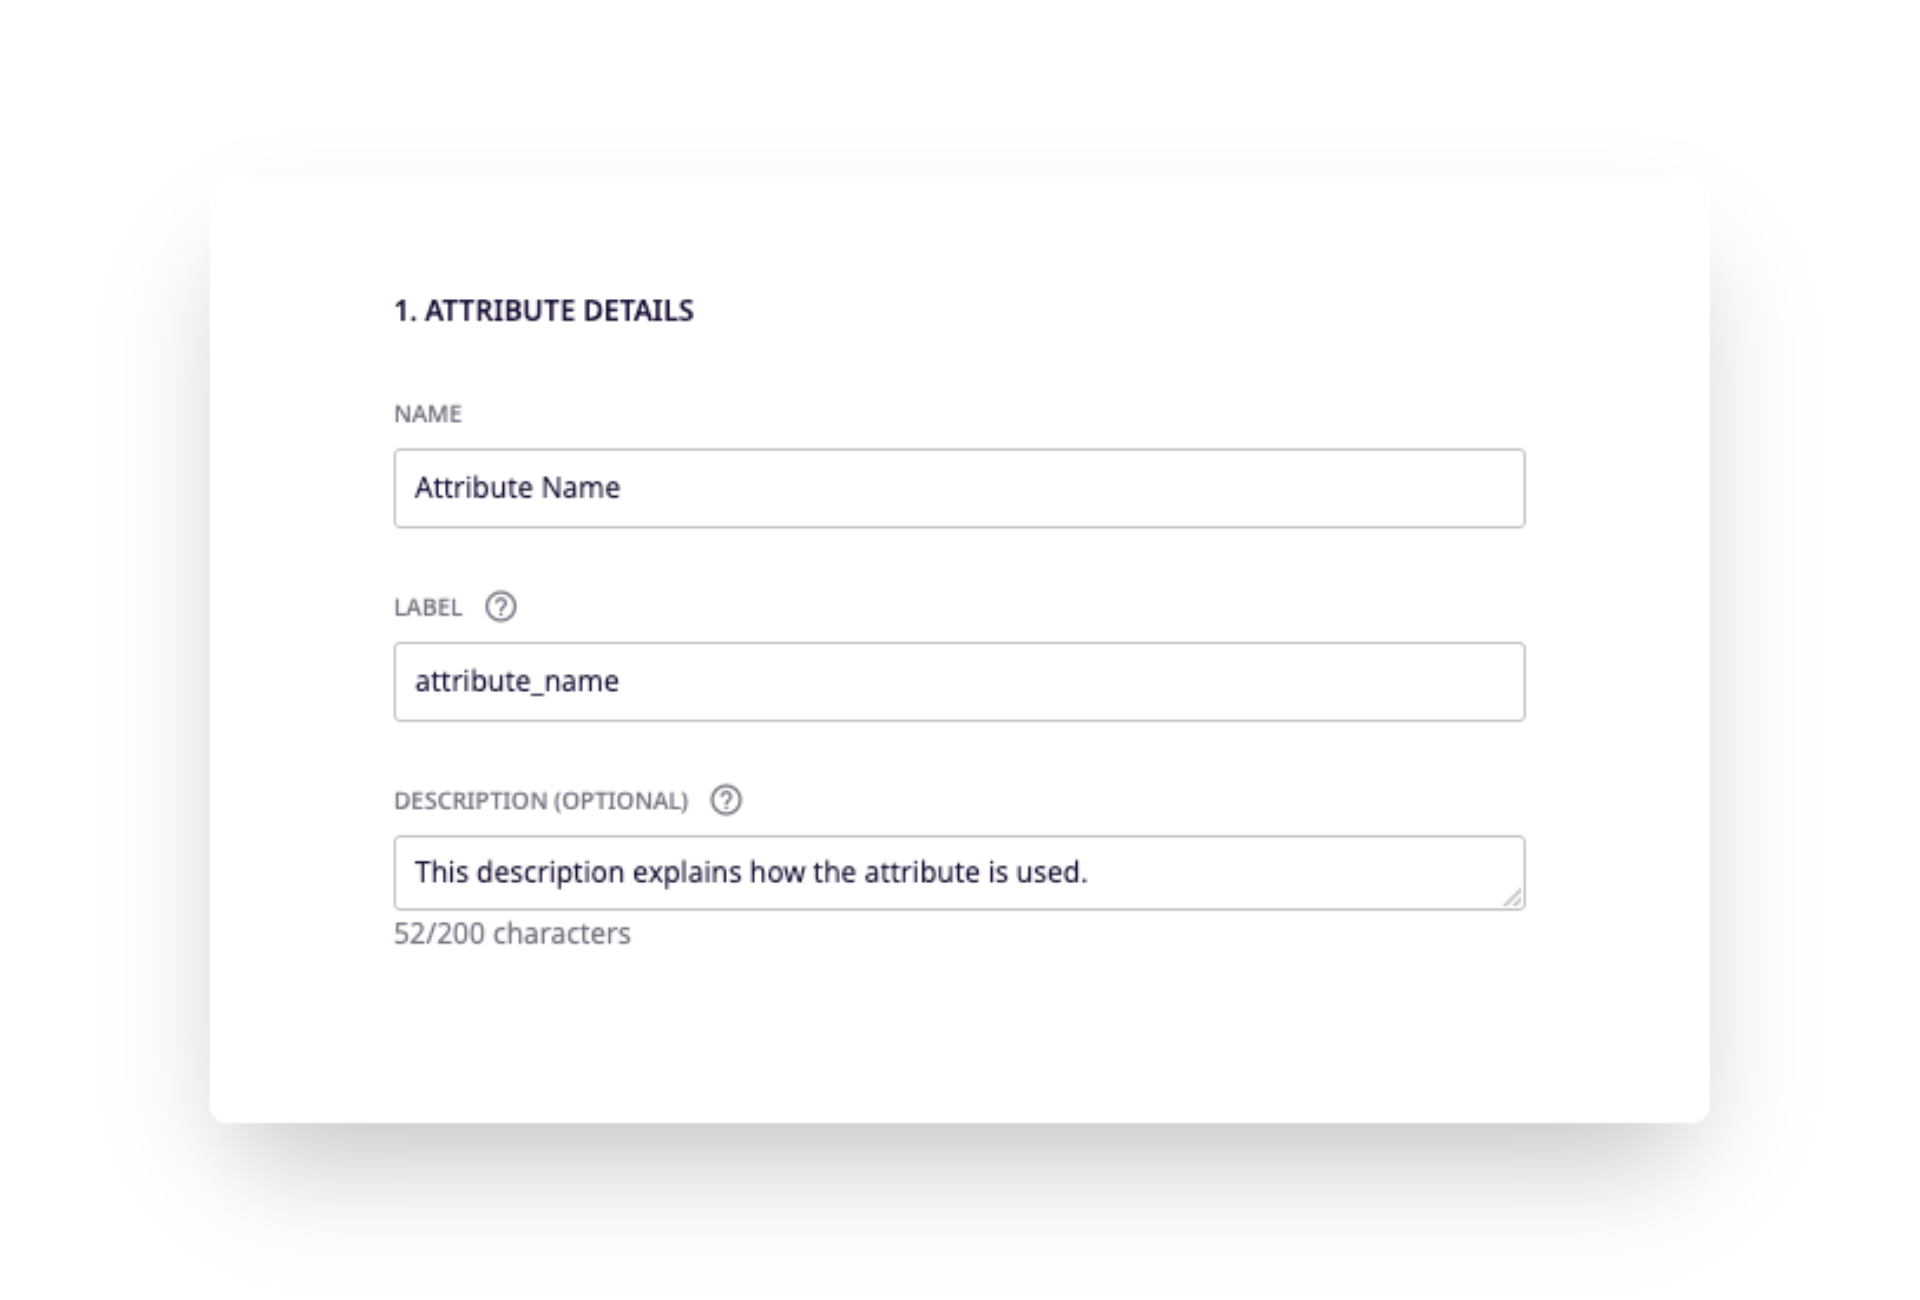Click the attribute_name text value
Image resolution: width=1920 pixels, height=1300 pixels.
[517, 681]
